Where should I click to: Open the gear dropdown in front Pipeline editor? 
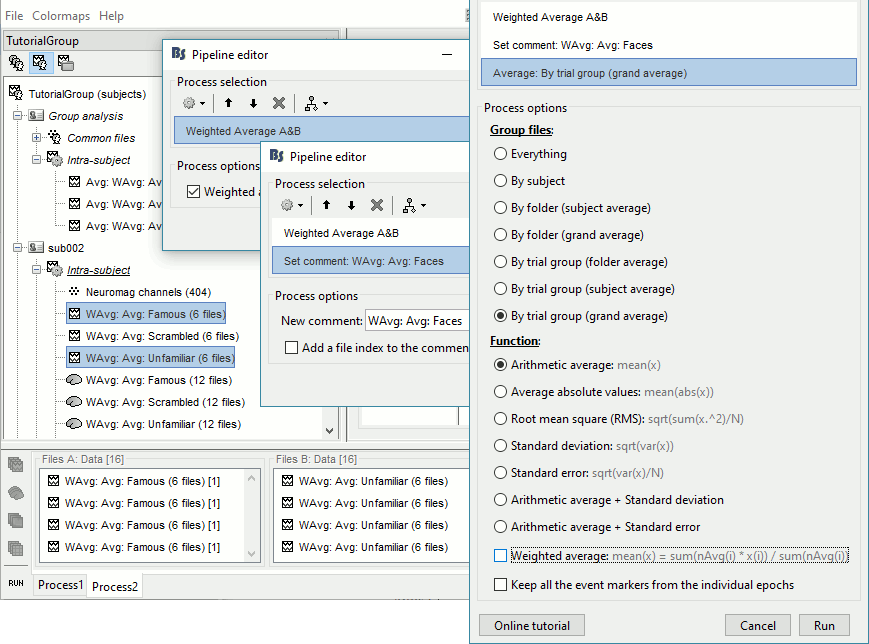293,205
